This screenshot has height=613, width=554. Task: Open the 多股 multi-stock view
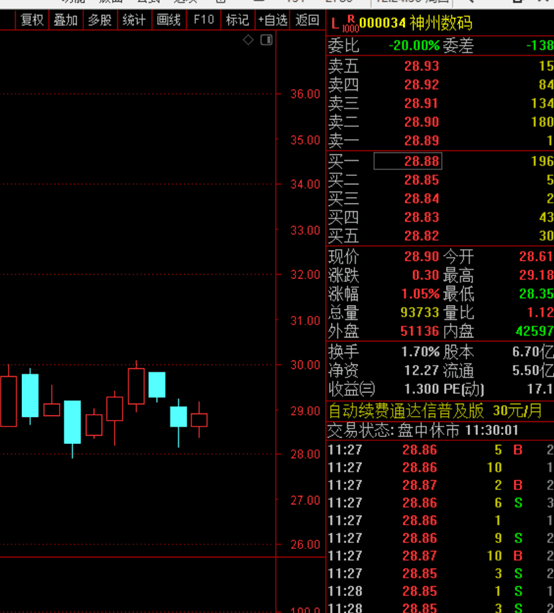tap(100, 20)
